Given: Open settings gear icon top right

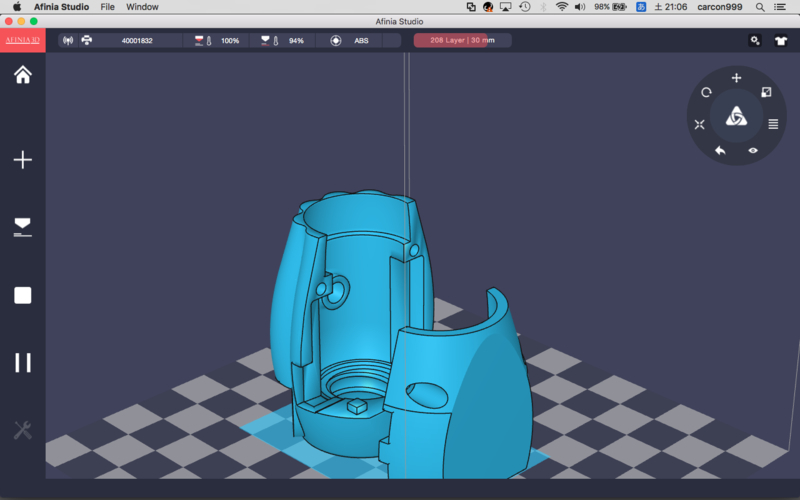Looking at the screenshot, I should tap(755, 40).
